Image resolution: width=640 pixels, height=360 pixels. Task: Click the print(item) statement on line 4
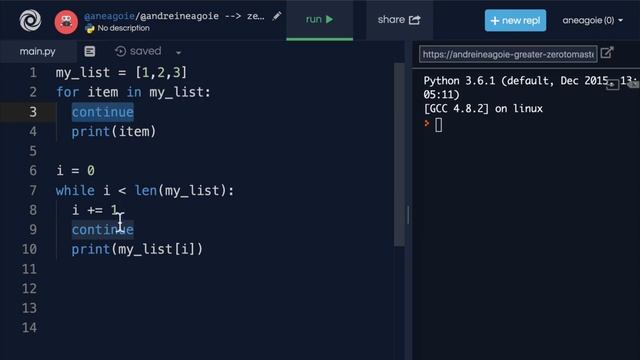pyautogui.click(x=114, y=132)
